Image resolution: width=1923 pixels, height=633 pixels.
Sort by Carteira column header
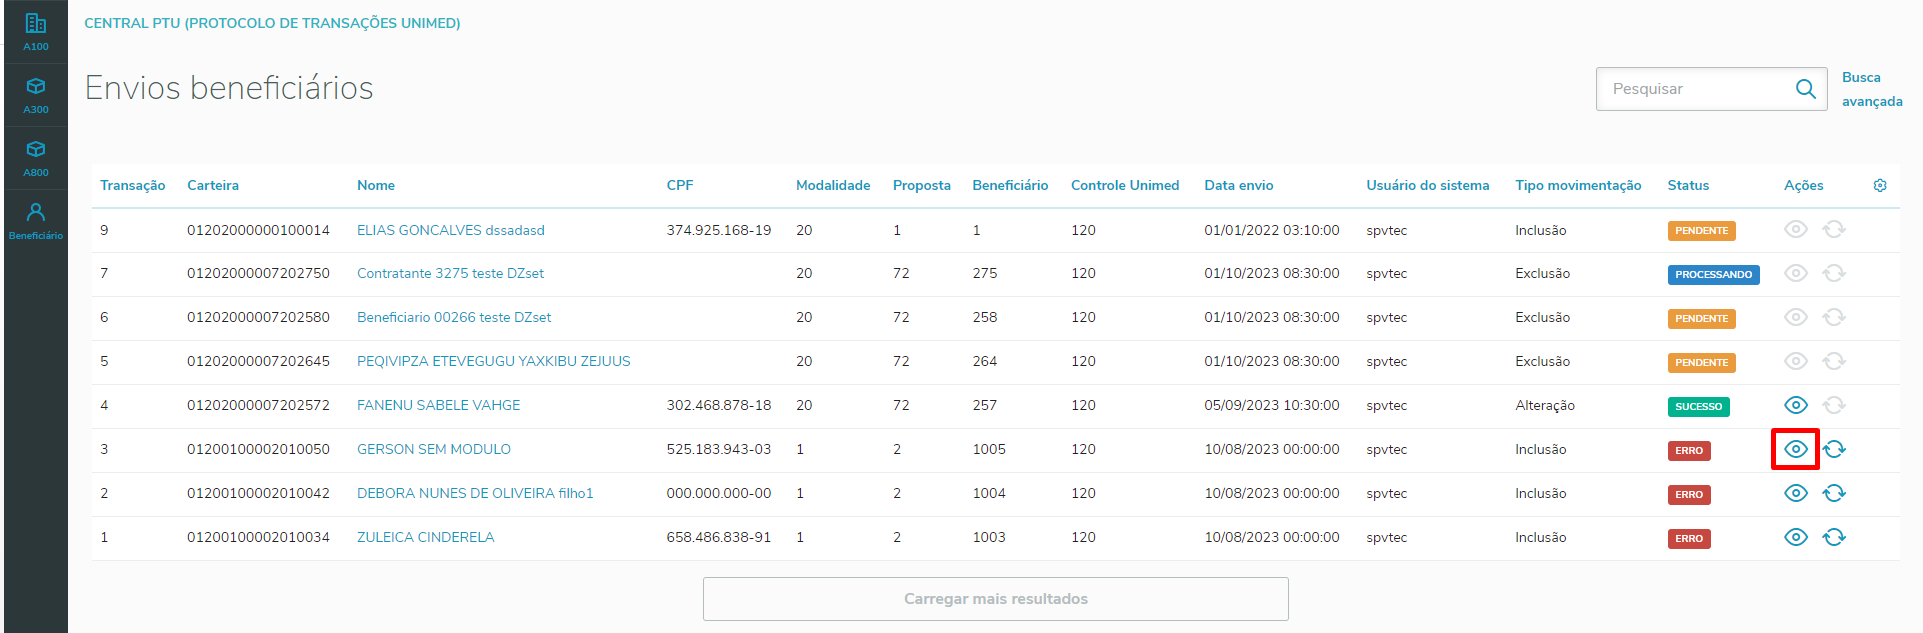[213, 185]
